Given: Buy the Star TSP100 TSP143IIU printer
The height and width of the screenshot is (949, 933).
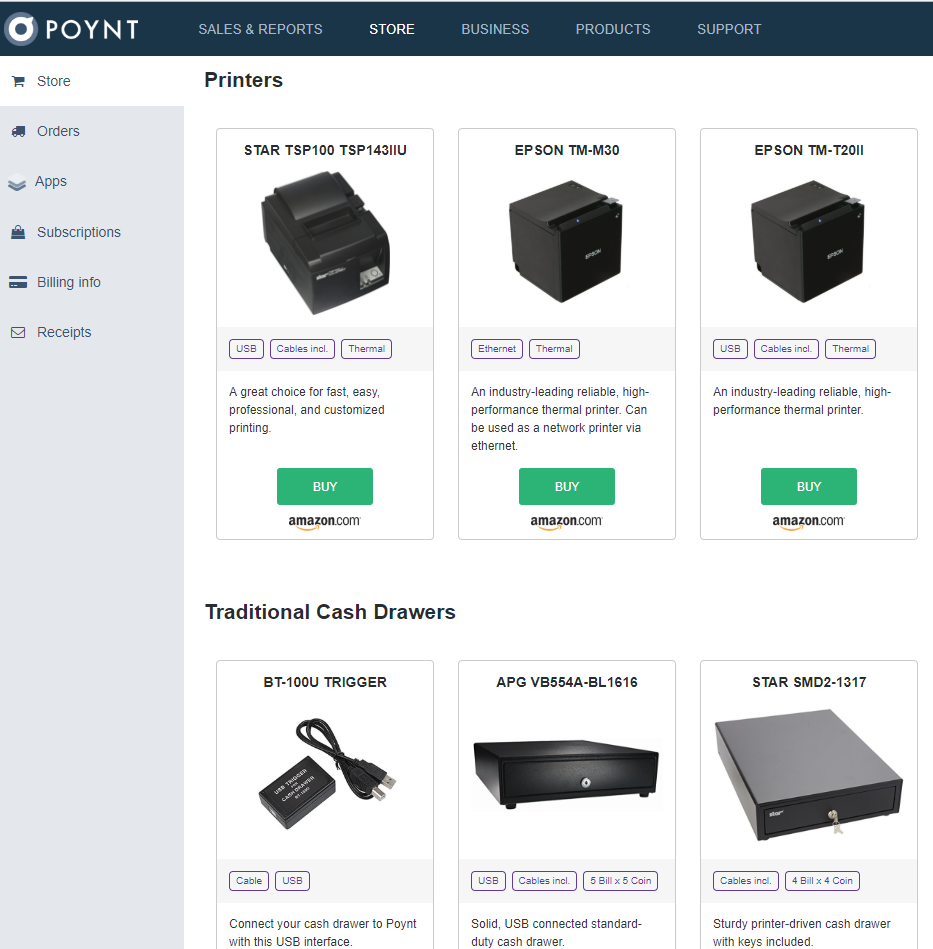Looking at the screenshot, I should (x=325, y=487).
